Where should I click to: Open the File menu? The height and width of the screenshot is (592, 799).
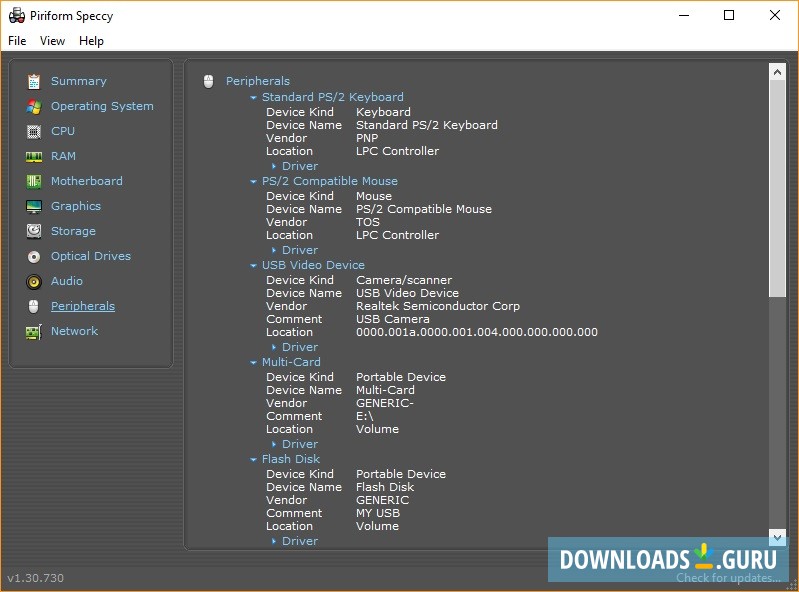pyautogui.click(x=17, y=41)
